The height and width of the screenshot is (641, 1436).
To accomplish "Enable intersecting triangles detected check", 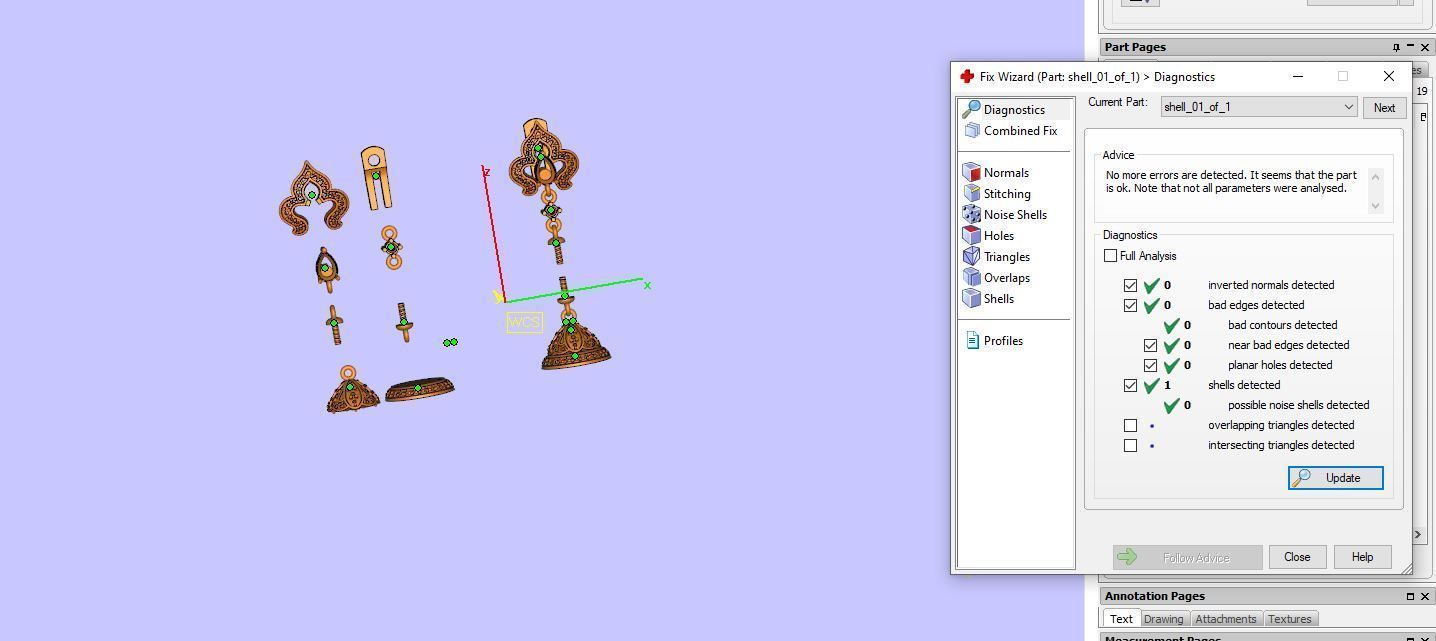I will [1130, 445].
